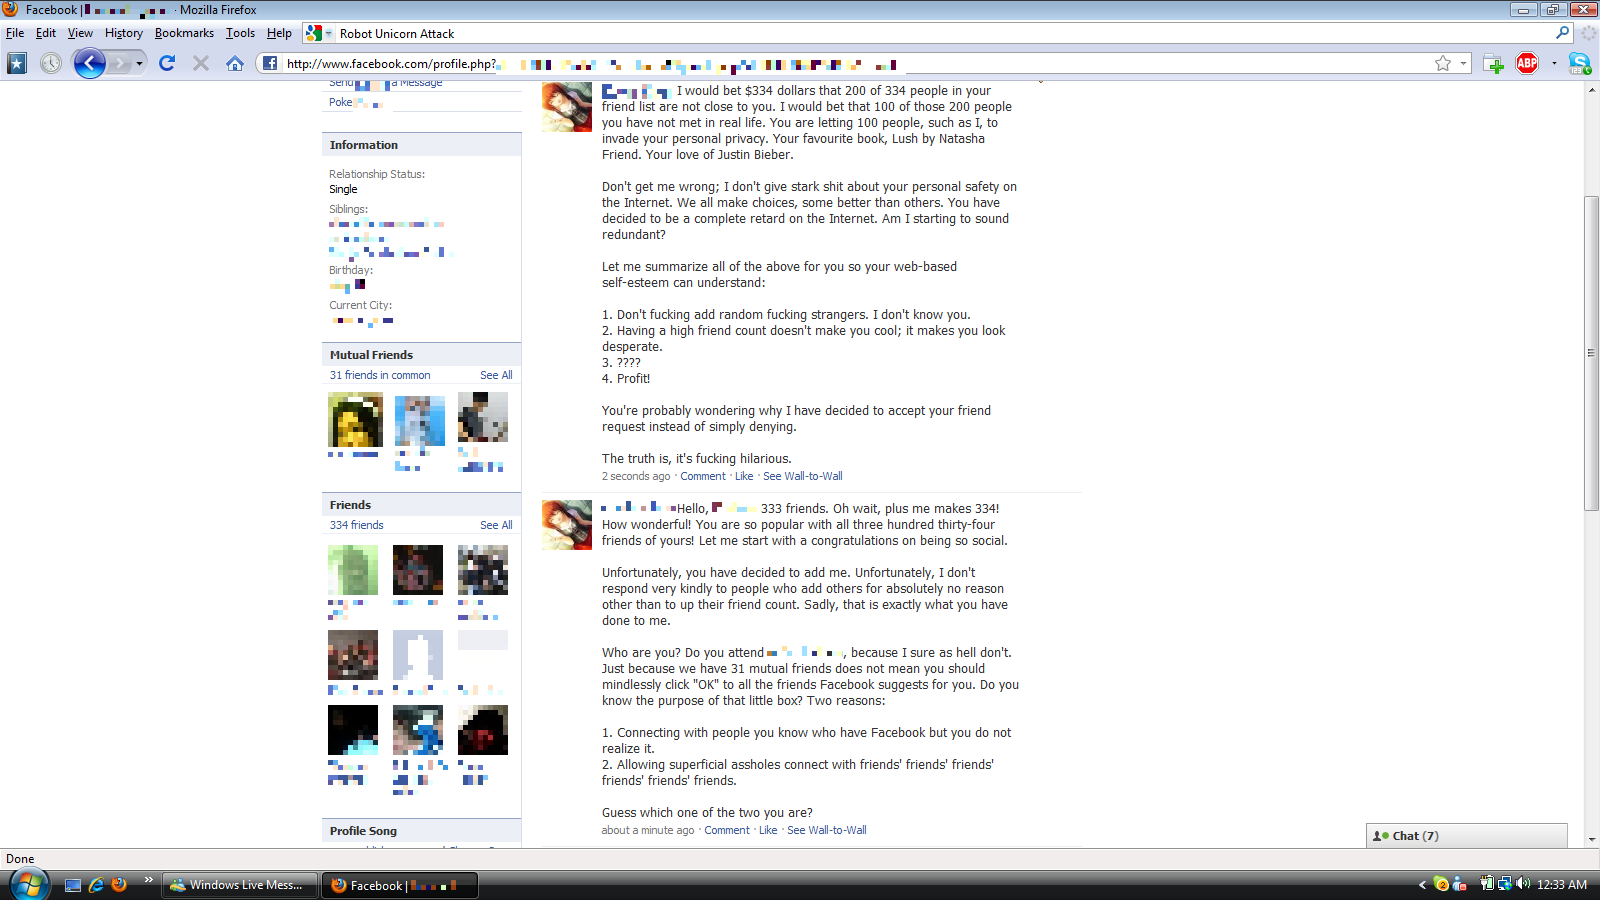Click the Facebook Firefox taskbar button
The width and height of the screenshot is (1600, 900).
tap(400, 885)
